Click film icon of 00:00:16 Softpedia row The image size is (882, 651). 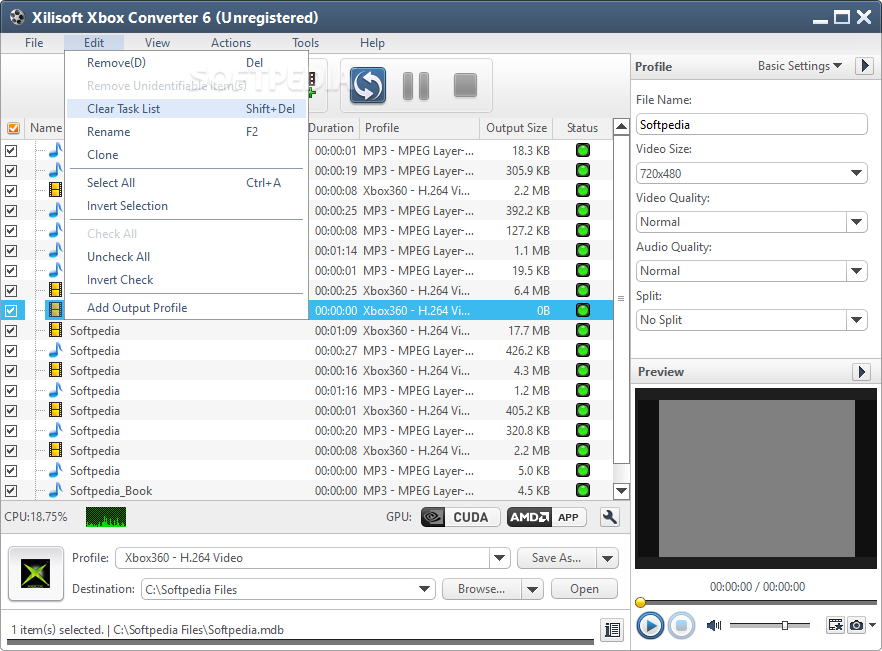coord(55,370)
